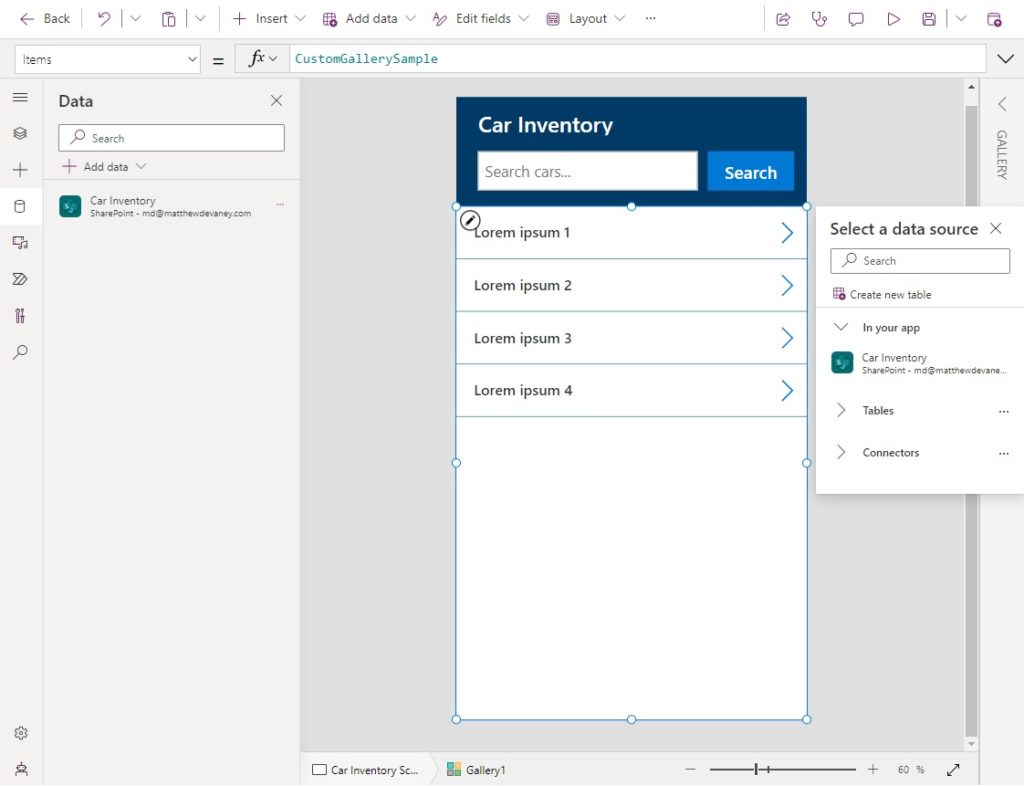
Task: Click the data source popup Search field
Action: coord(920,260)
